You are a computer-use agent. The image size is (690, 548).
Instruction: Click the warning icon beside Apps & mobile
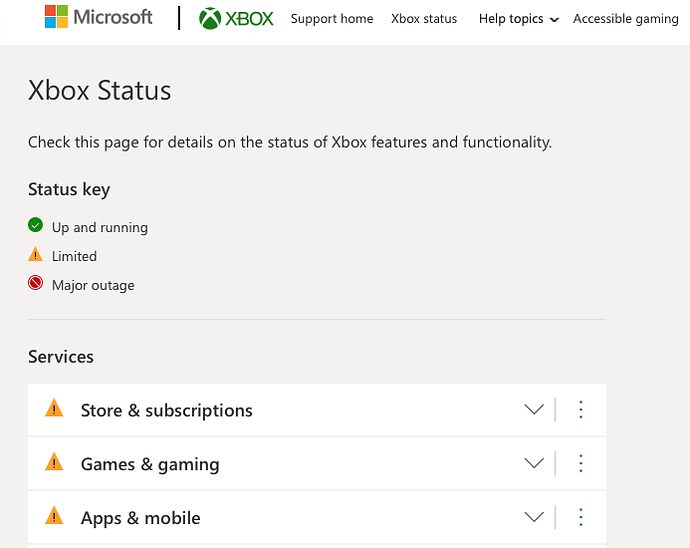(54, 515)
